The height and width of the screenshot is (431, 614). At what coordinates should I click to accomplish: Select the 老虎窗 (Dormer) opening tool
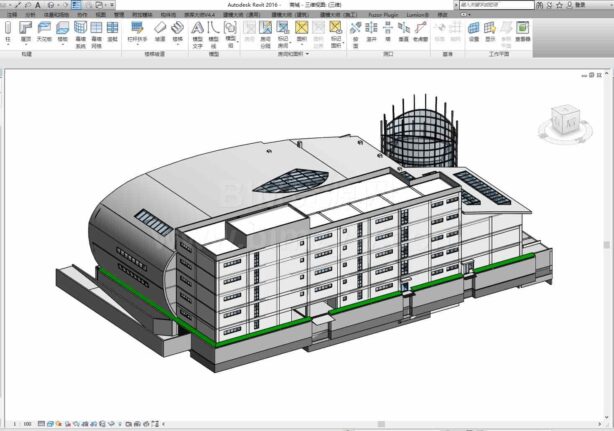coord(421,32)
